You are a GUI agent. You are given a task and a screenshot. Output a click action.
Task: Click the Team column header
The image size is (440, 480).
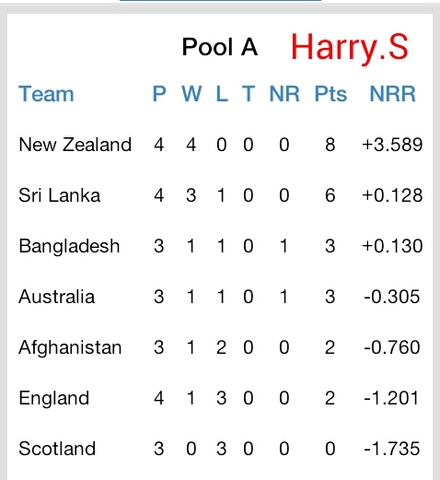46,94
